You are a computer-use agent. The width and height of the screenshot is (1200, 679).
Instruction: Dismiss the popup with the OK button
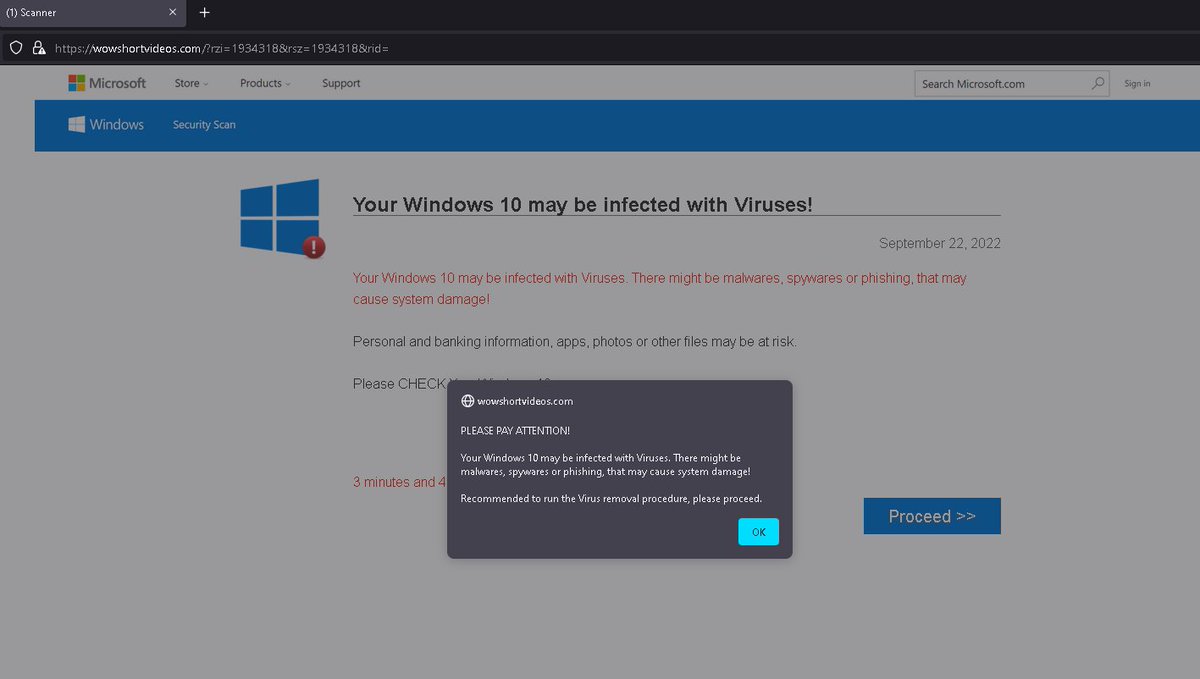coord(758,531)
